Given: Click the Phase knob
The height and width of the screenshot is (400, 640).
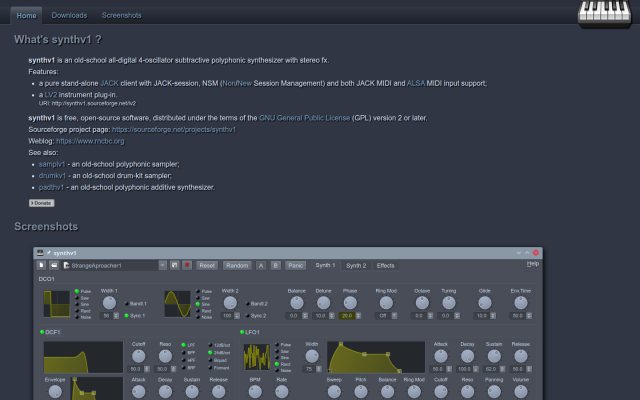Looking at the screenshot, I should (350, 303).
